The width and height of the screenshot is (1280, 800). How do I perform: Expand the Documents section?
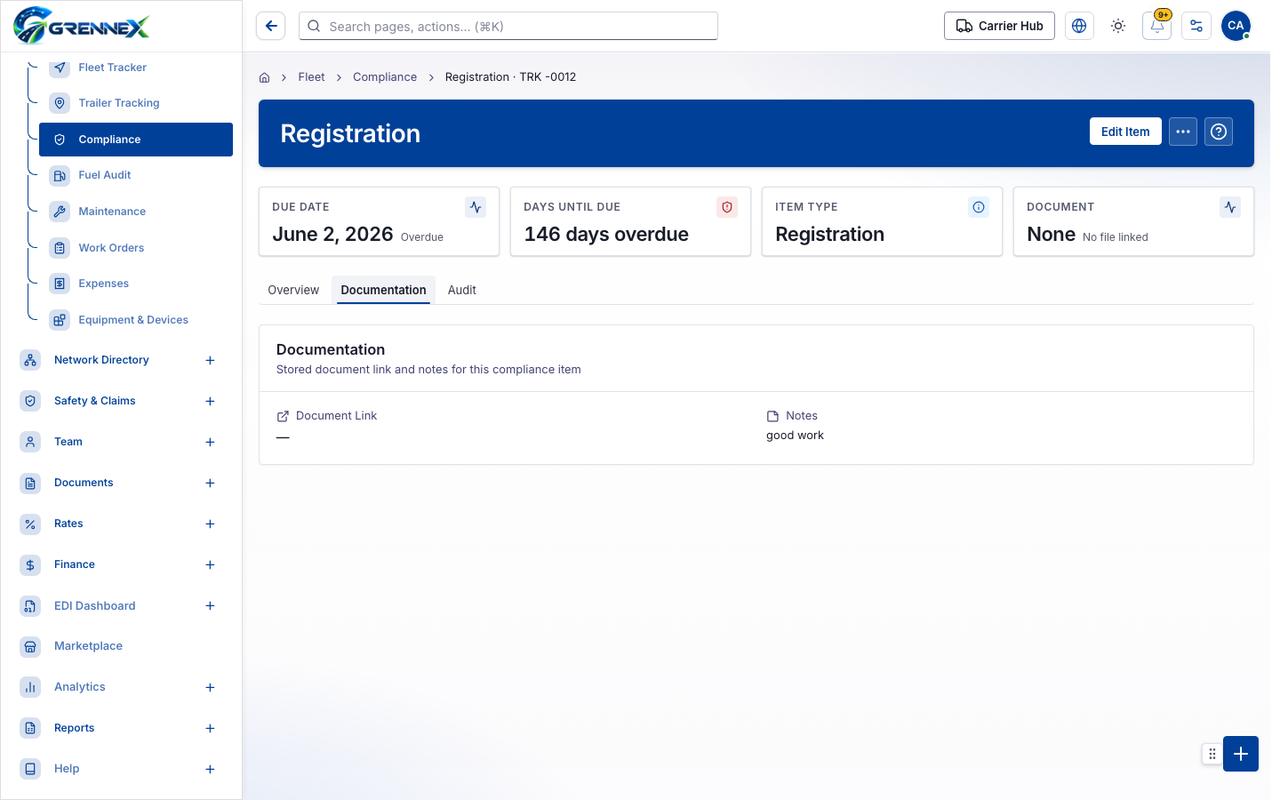[x=210, y=483]
